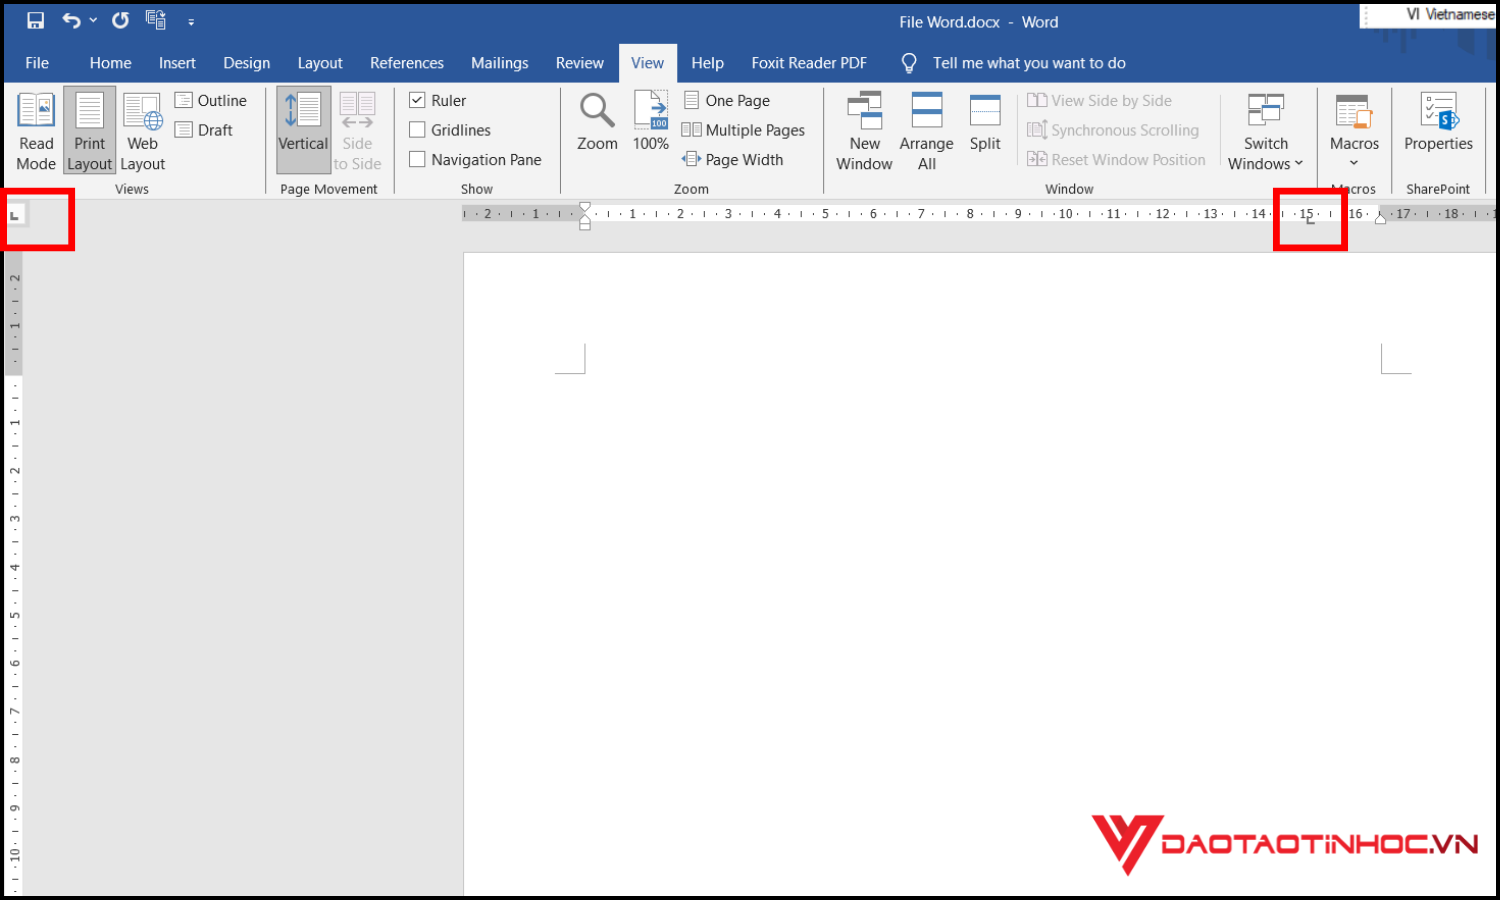Enable the Navigation Pane checkbox

point(418,159)
